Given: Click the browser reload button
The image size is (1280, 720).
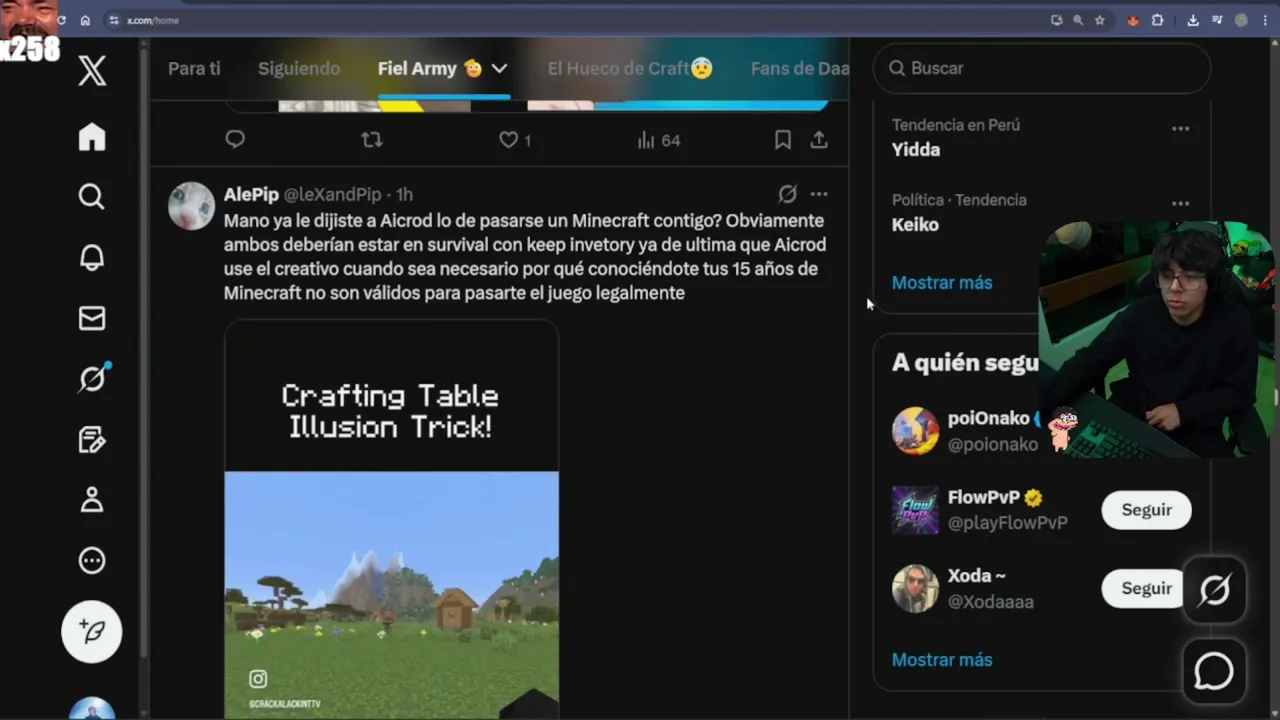Looking at the screenshot, I should tap(62, 20).
